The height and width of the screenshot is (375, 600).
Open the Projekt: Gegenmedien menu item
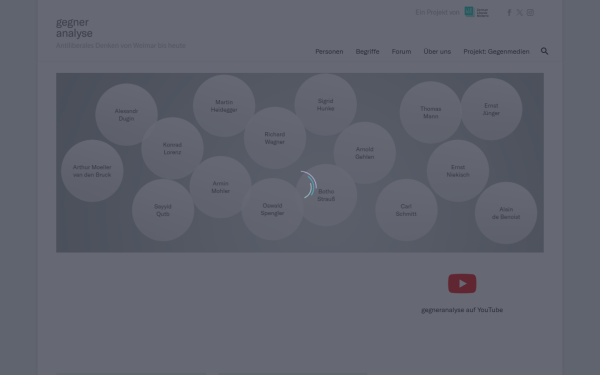coord(496,51)
